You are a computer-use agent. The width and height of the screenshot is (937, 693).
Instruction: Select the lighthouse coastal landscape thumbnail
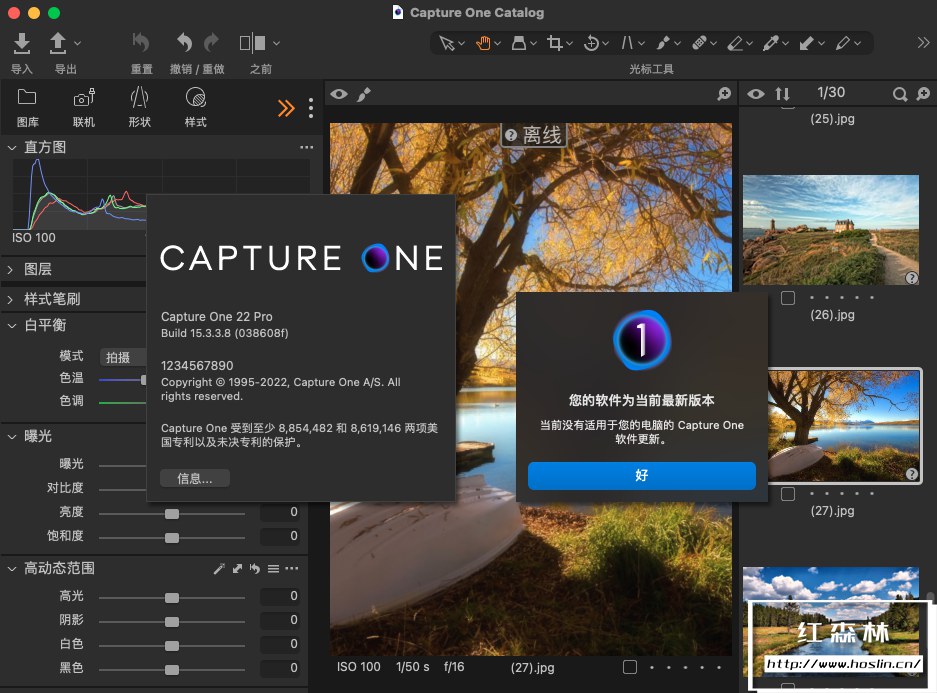click(x=830, y=229)
